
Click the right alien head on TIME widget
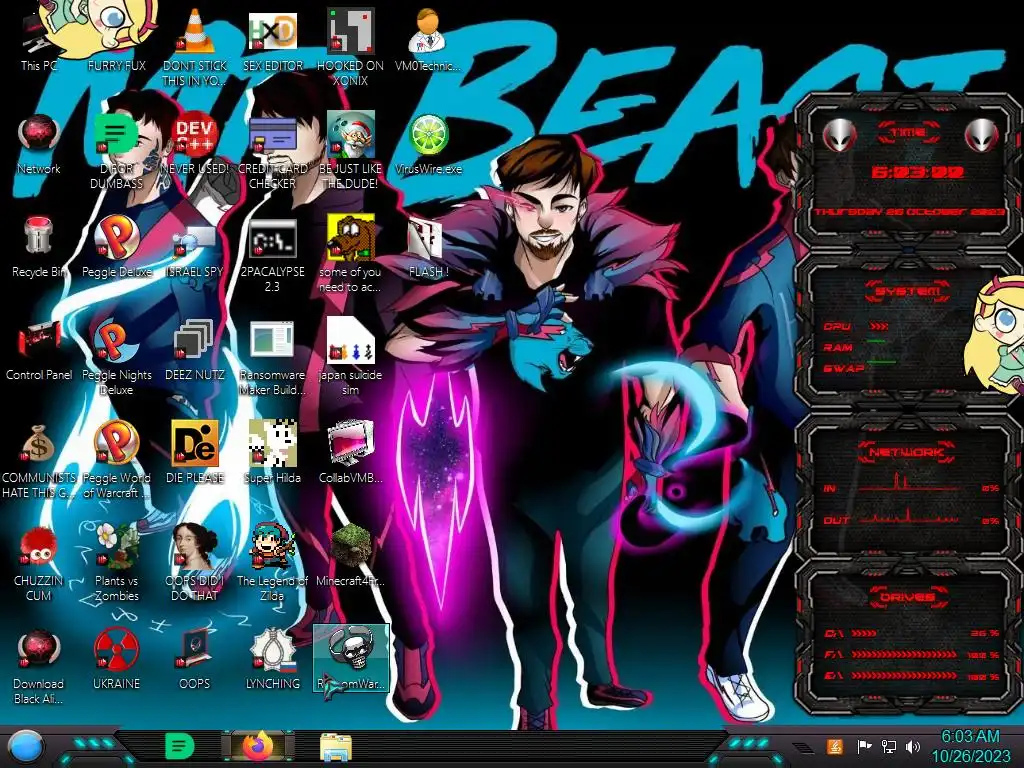pos(982,136)
